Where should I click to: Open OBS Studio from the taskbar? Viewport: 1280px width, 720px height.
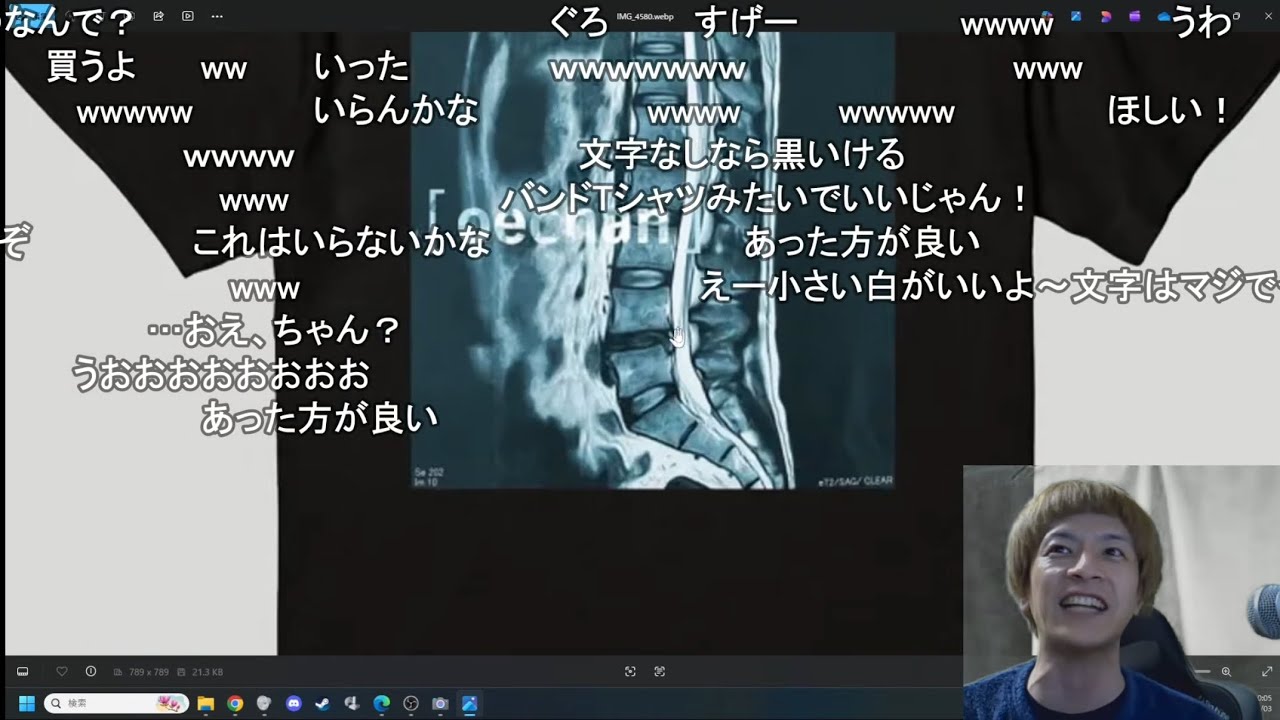410,704
